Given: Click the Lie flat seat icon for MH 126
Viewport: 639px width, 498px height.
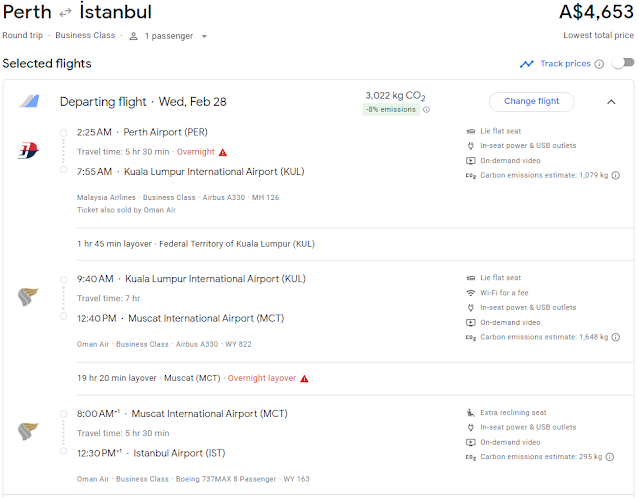Looking at the screenshot, I should [471, 131].
